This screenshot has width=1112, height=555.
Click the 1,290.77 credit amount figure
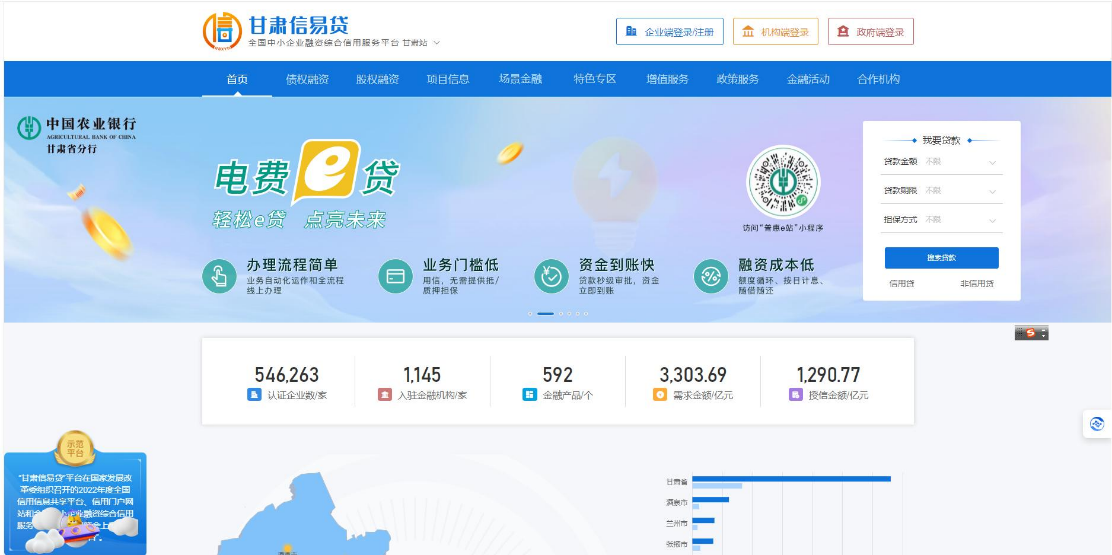[x=828, y=374]
